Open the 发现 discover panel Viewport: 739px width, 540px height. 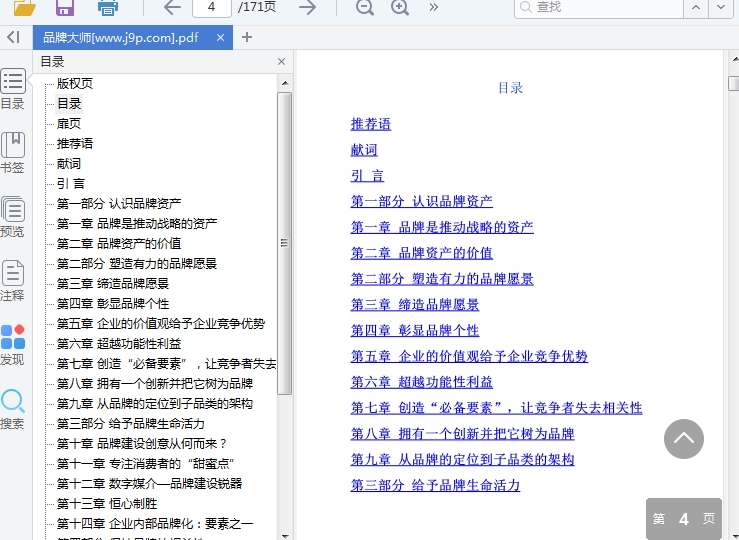coord(13,345)
